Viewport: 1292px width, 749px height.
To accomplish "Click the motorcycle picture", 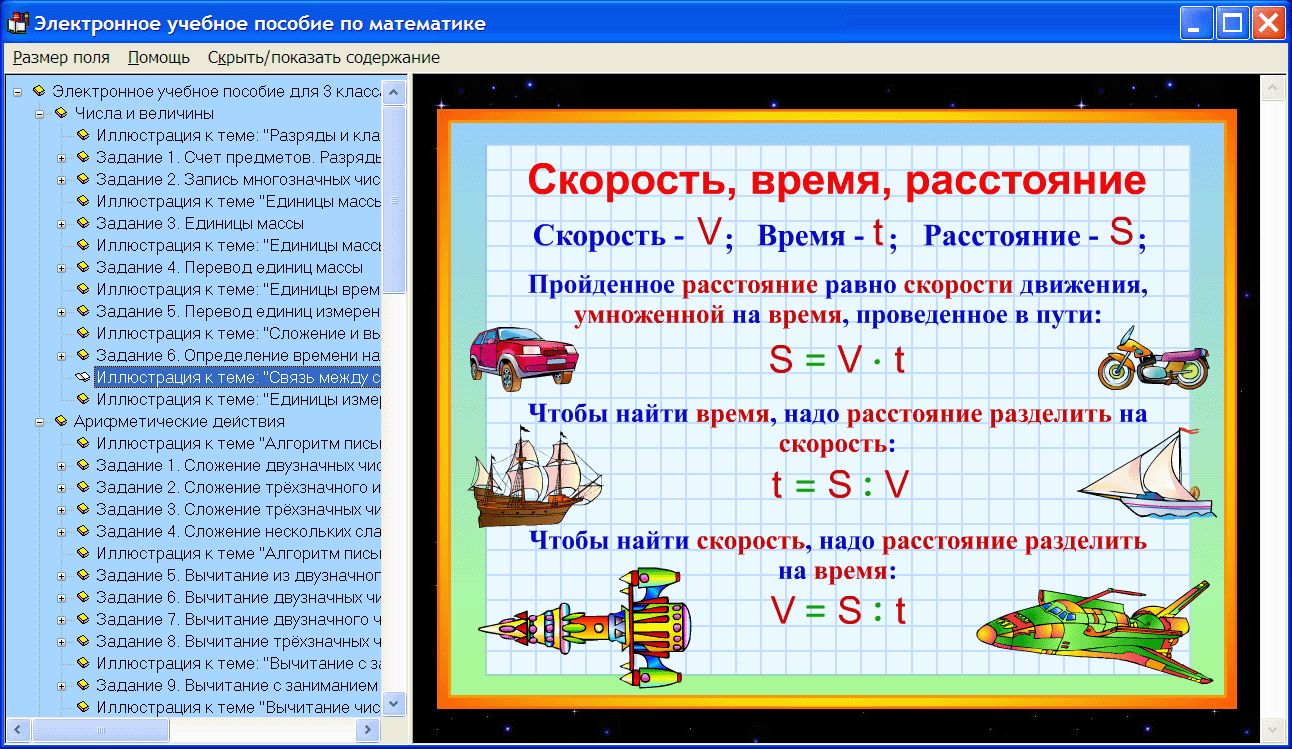I will (x=1153, y=357).
